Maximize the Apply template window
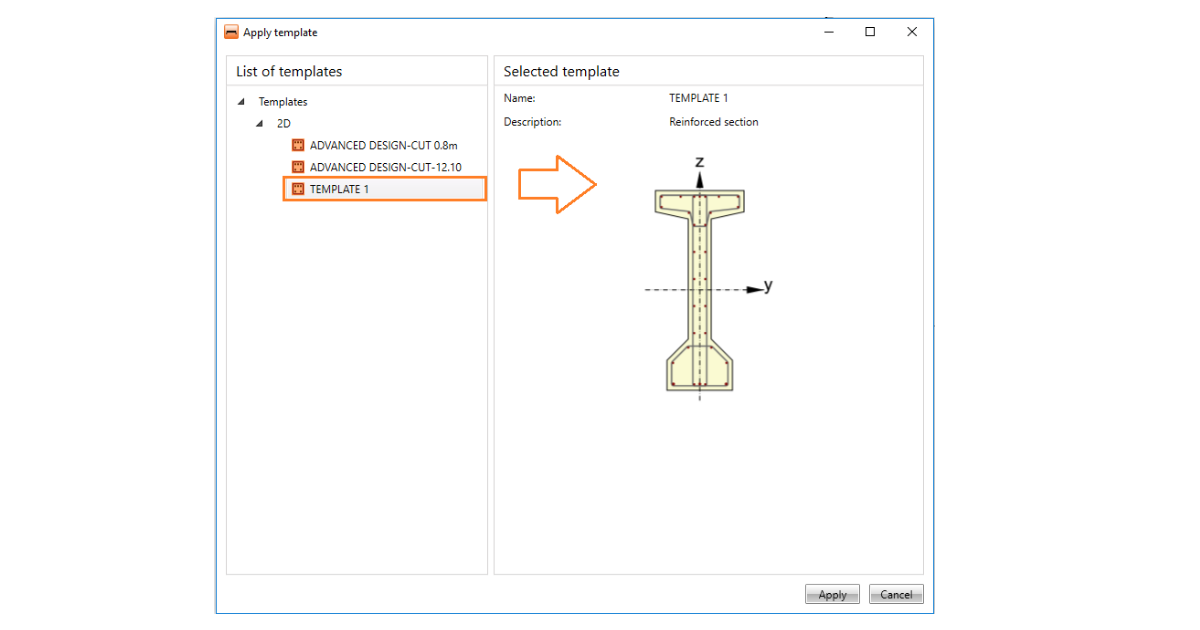Screen dimensions: 1200x630 [x=870, y=32]
